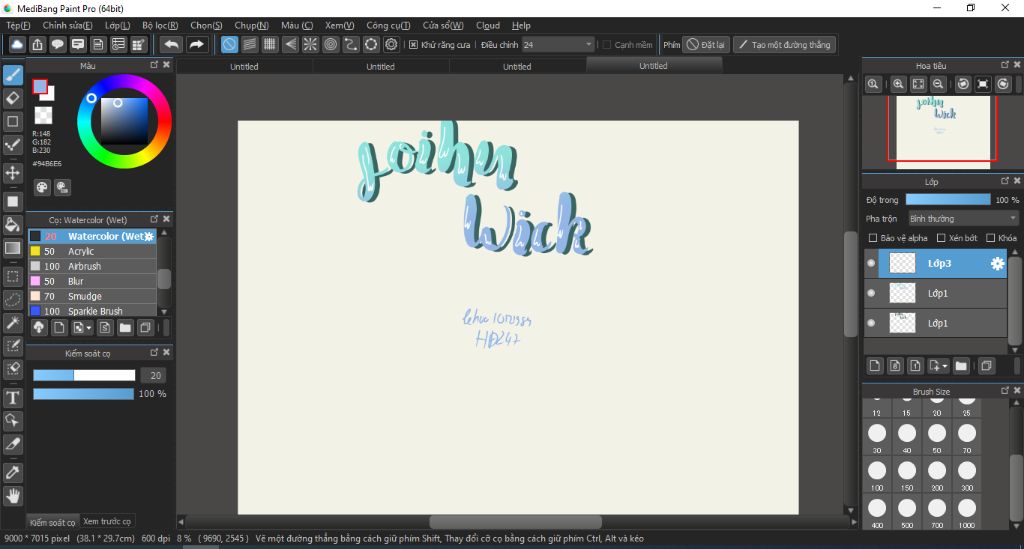Screen dimensions: 1024x549
Task: Float the Brush Size panel
Action: click(x=1005, y=390)
